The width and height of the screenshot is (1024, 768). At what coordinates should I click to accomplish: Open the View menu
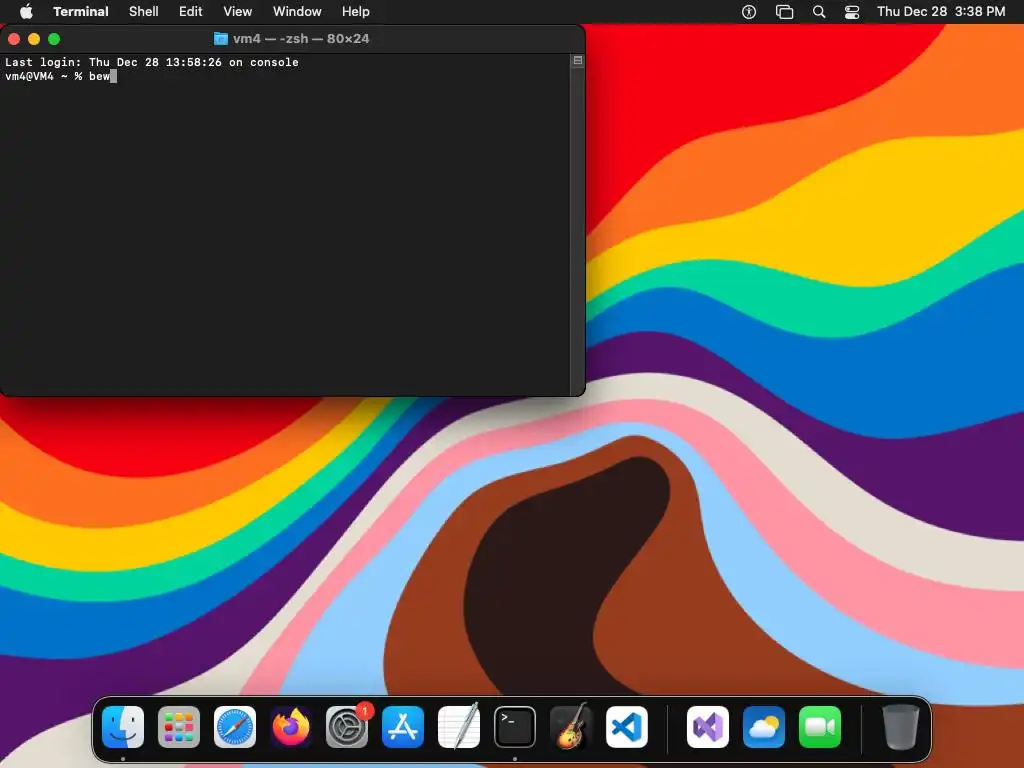[238, 12]
